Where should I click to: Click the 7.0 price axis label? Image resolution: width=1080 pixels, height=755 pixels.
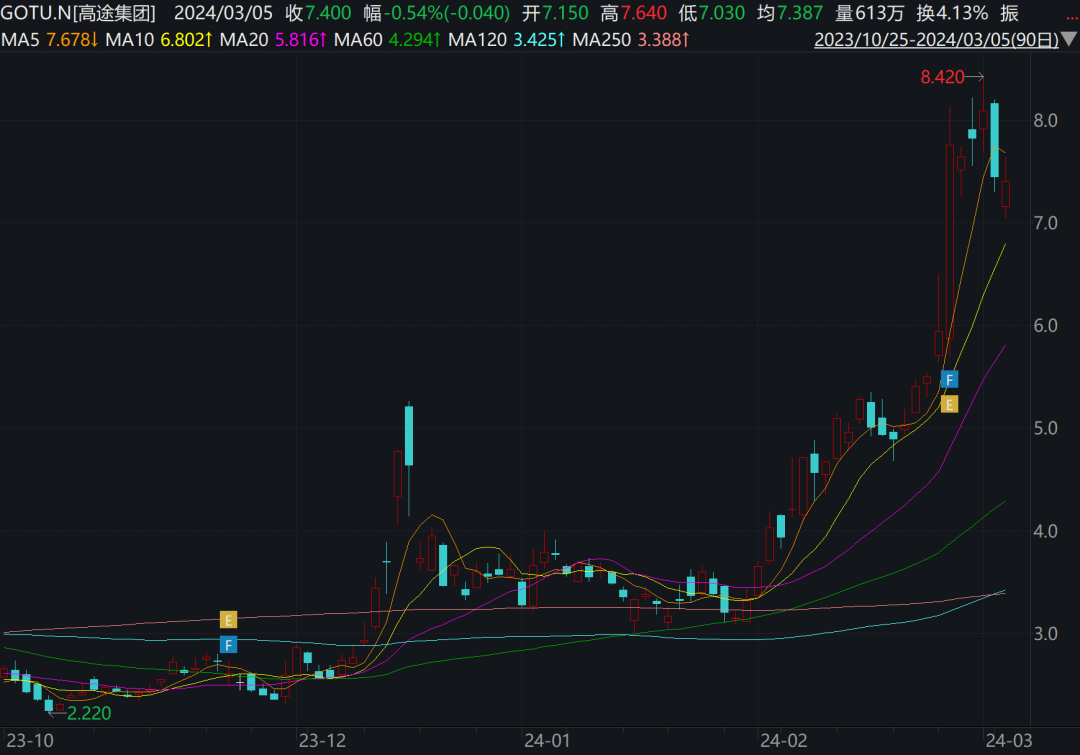pyautogui.click(x=1046, y=223)
